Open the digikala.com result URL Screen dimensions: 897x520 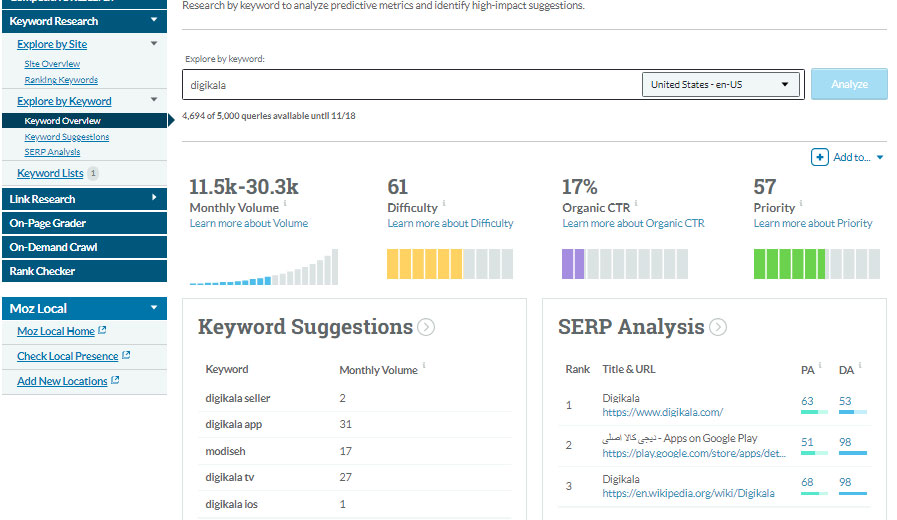[662, 412]
